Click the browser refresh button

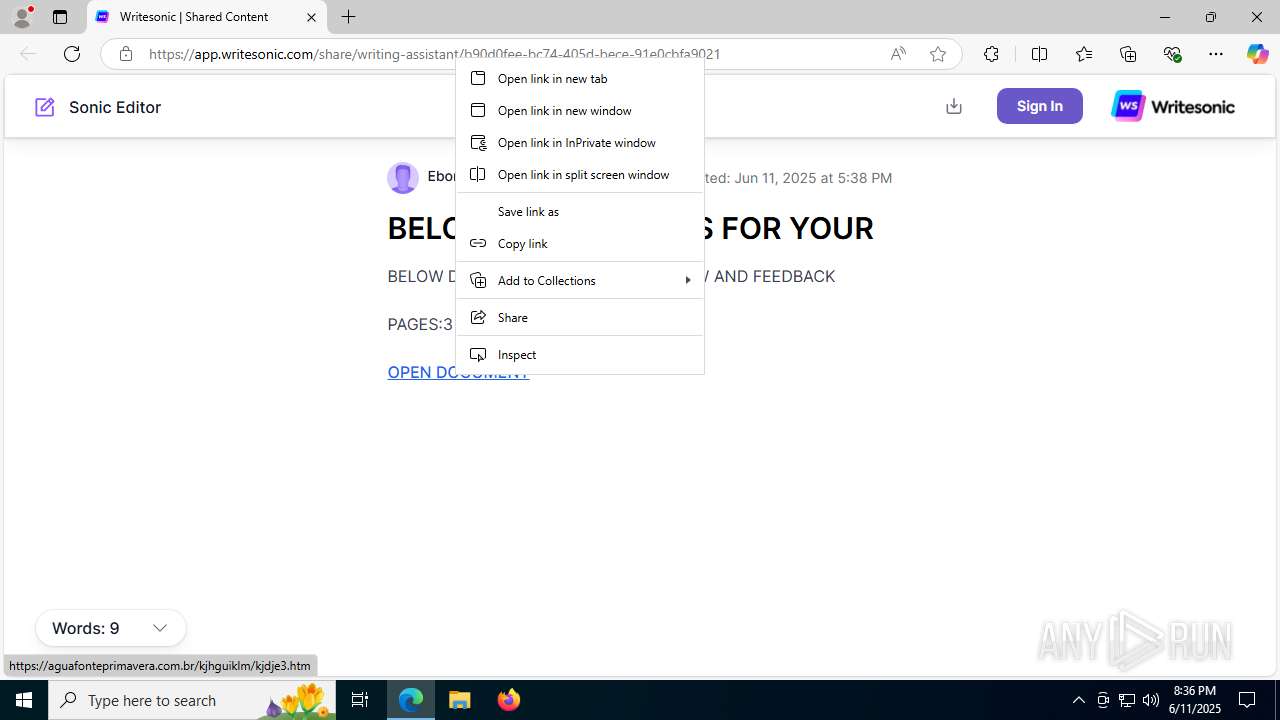[72, 54]
